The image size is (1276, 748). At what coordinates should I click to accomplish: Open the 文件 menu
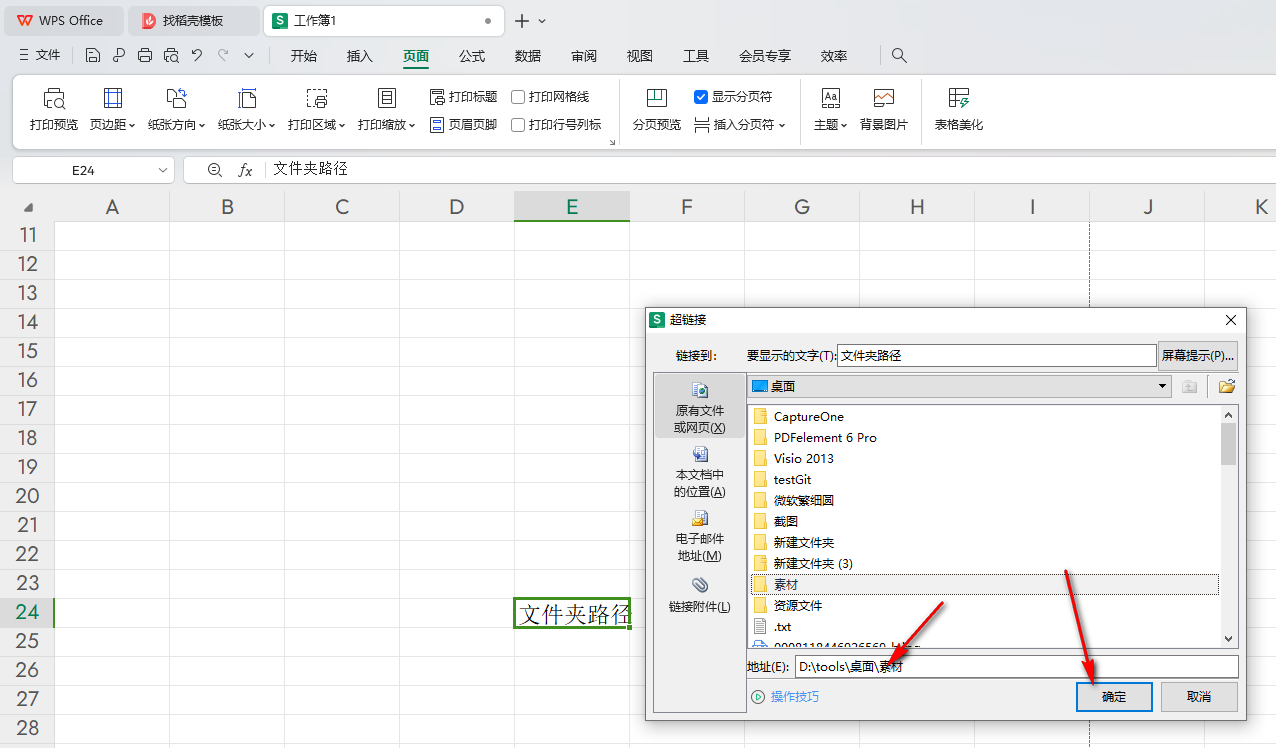(x=40, y=55)
